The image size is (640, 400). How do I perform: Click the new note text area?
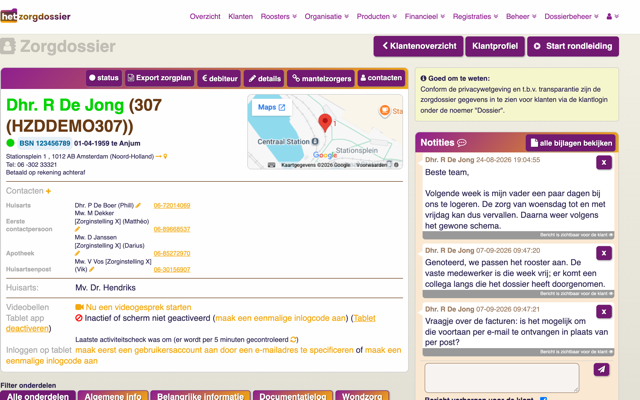point(502,378)
